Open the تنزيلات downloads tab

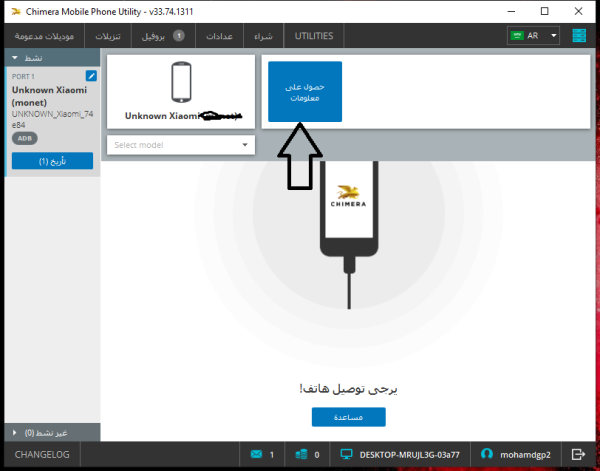108,36
